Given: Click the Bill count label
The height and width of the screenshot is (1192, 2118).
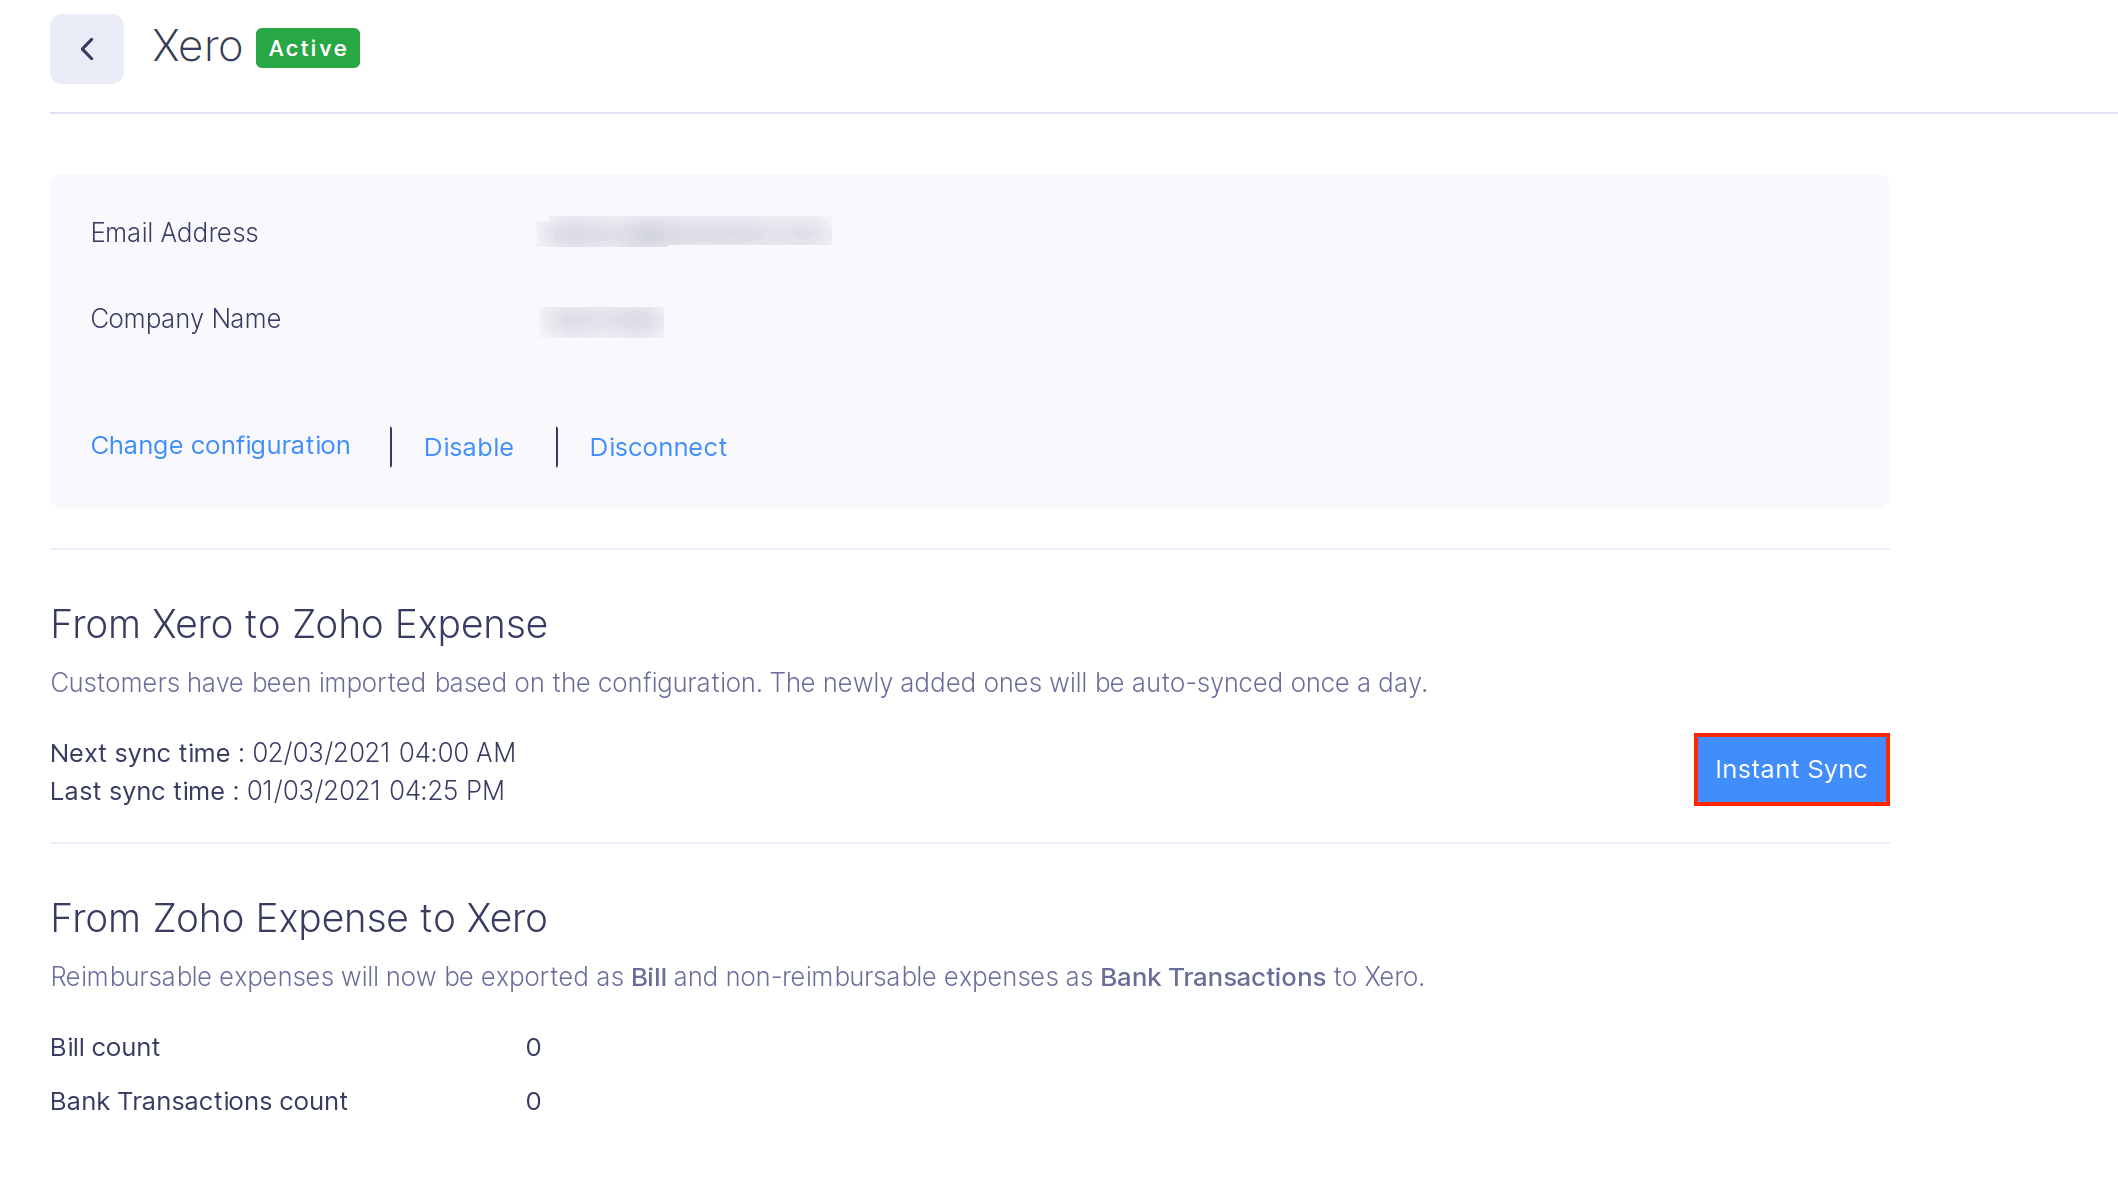Looking at the screenshot, I should click(x=105, y=1047).
